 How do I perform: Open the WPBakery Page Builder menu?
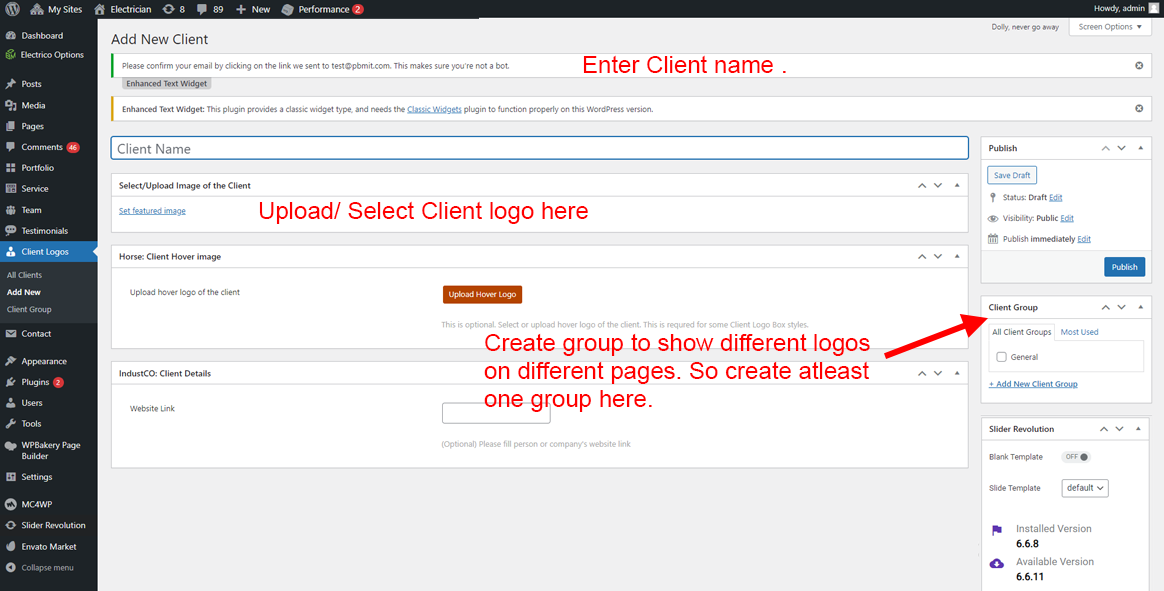pyautogui.click(x=49, y=450)
